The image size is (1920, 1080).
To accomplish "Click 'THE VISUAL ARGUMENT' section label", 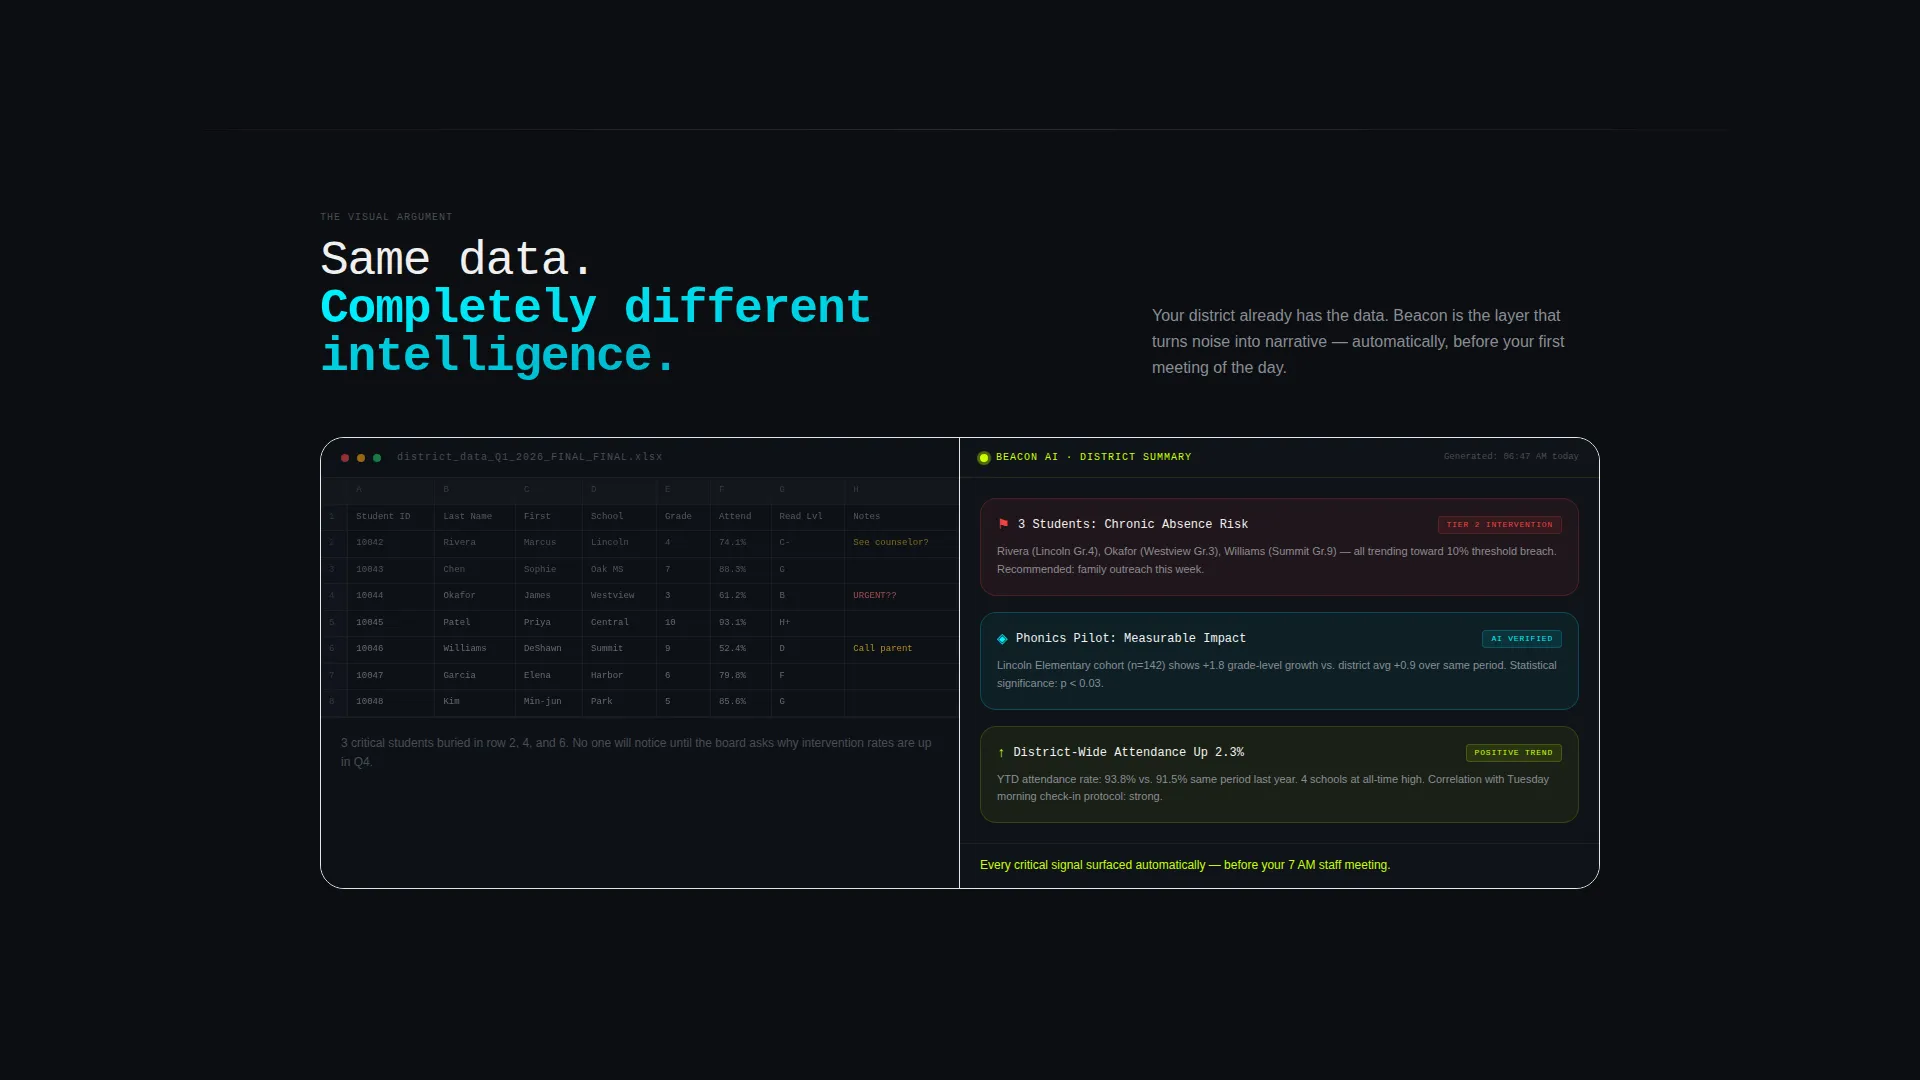I will click(386, 217).
